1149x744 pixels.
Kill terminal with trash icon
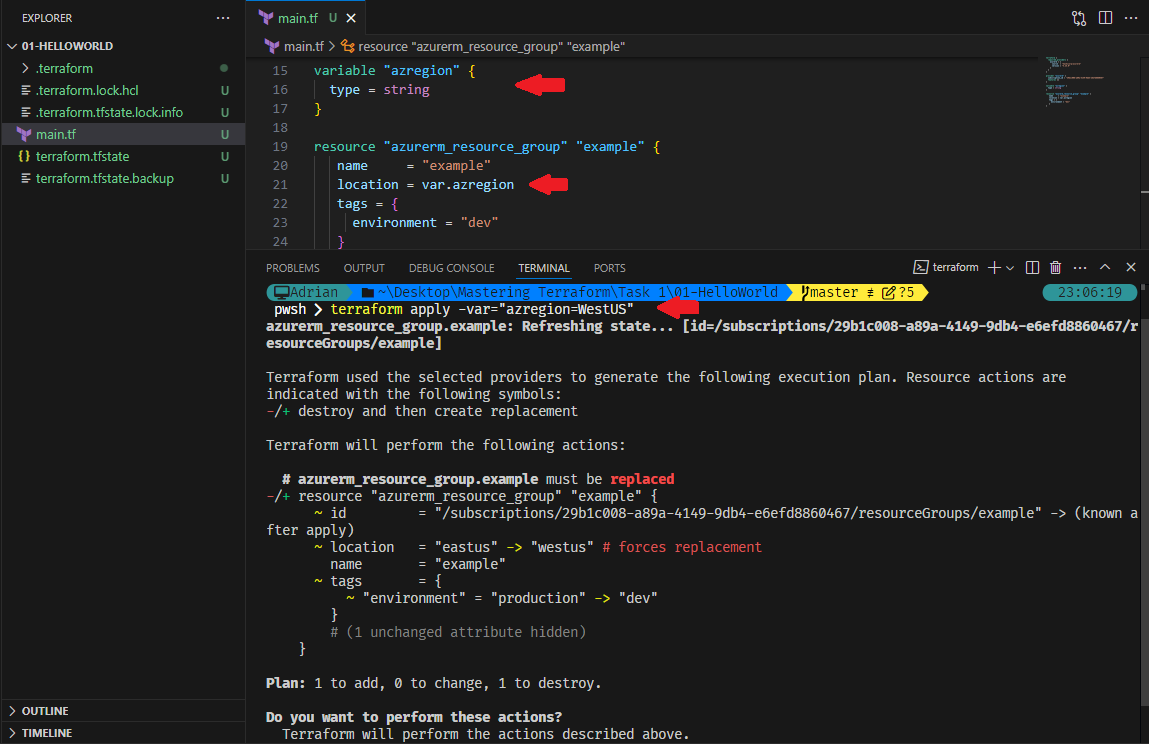[x=1055, y=268]
